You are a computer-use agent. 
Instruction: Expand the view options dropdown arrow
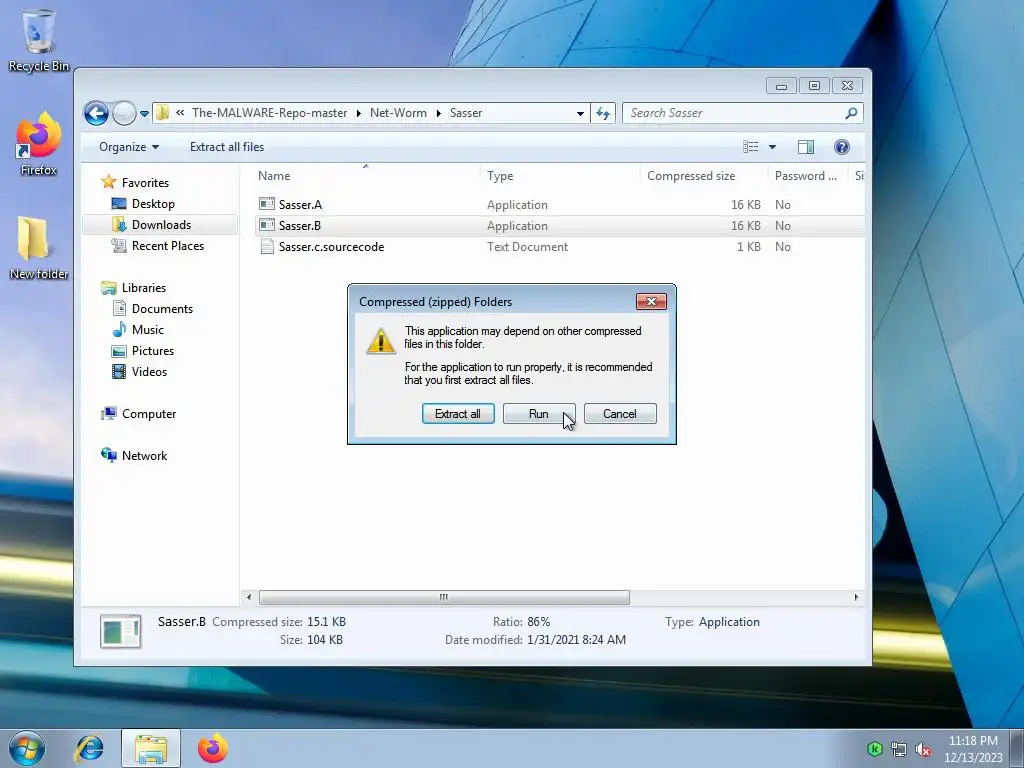coord(772,147)
